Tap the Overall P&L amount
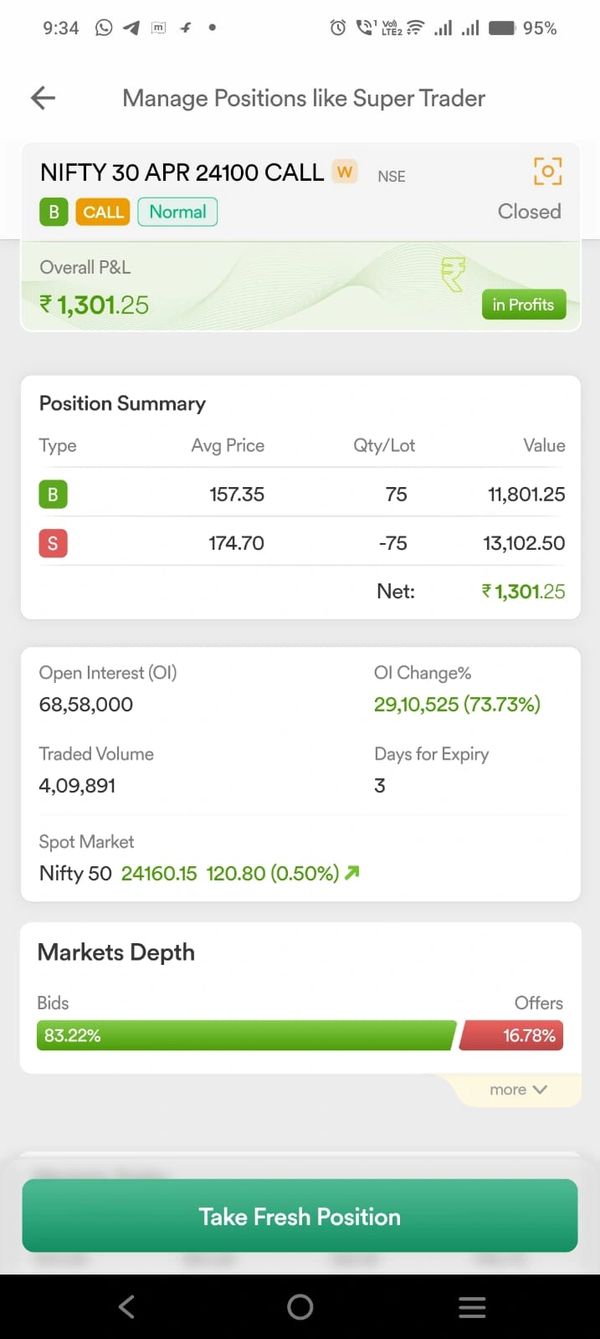 [x=94, y=305]
